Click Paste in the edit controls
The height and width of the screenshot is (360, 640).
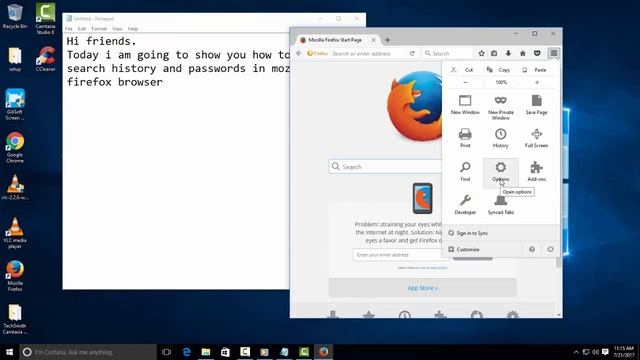535,70
